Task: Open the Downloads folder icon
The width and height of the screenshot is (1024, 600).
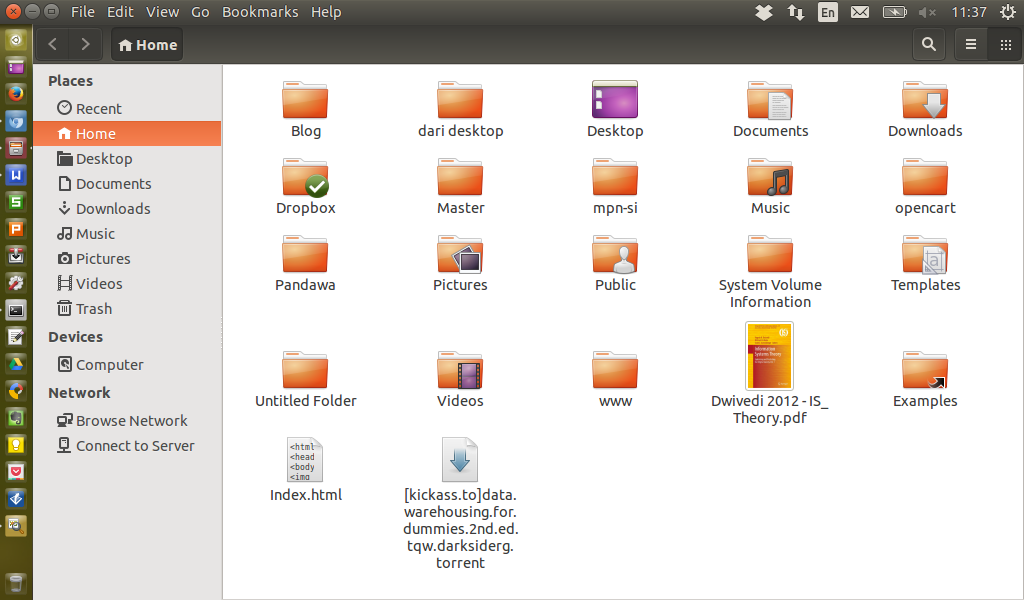Action: pyautogui.click(x=924, y=100)
